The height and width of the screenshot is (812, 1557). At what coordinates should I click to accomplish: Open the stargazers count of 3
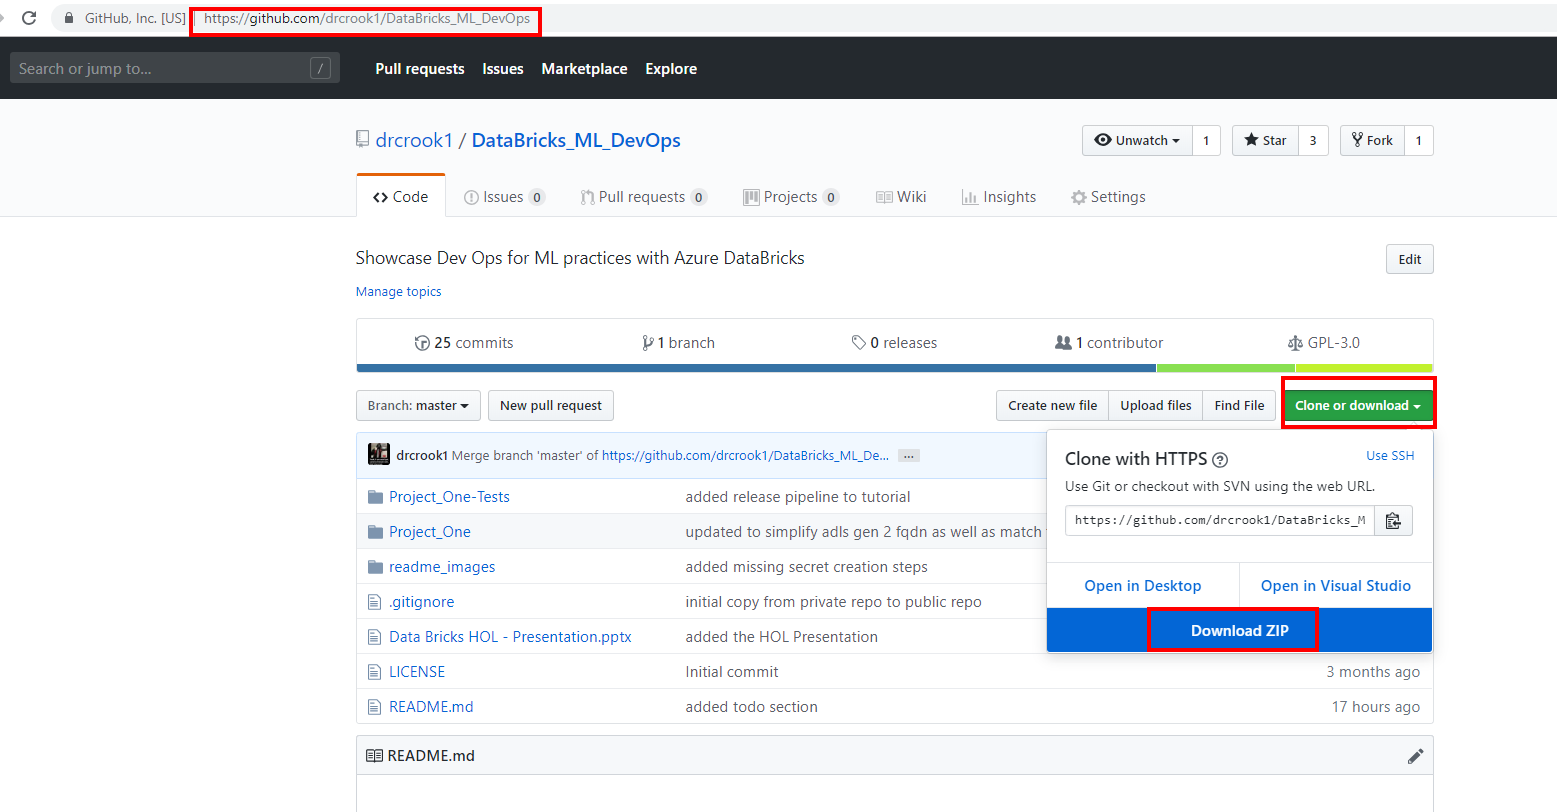click(1313, 140)
